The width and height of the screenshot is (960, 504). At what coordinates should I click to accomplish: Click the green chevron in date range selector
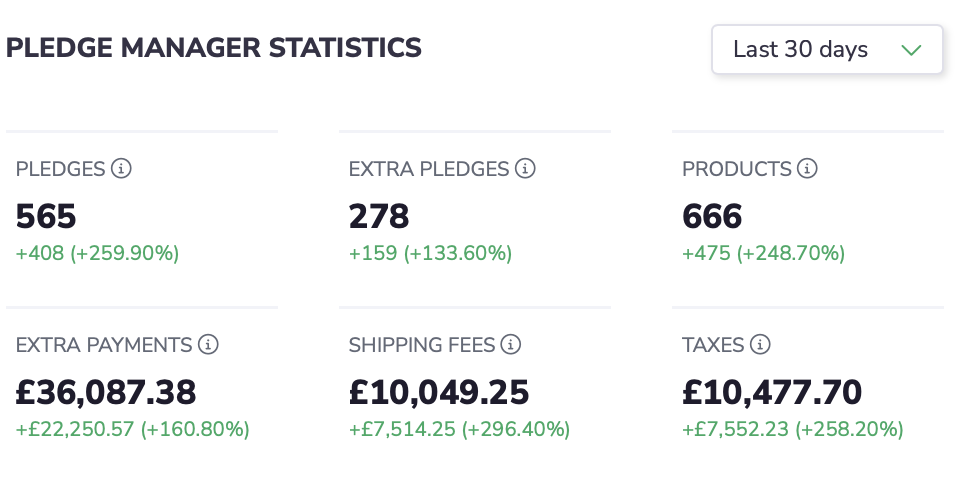[x=912, y=50]
